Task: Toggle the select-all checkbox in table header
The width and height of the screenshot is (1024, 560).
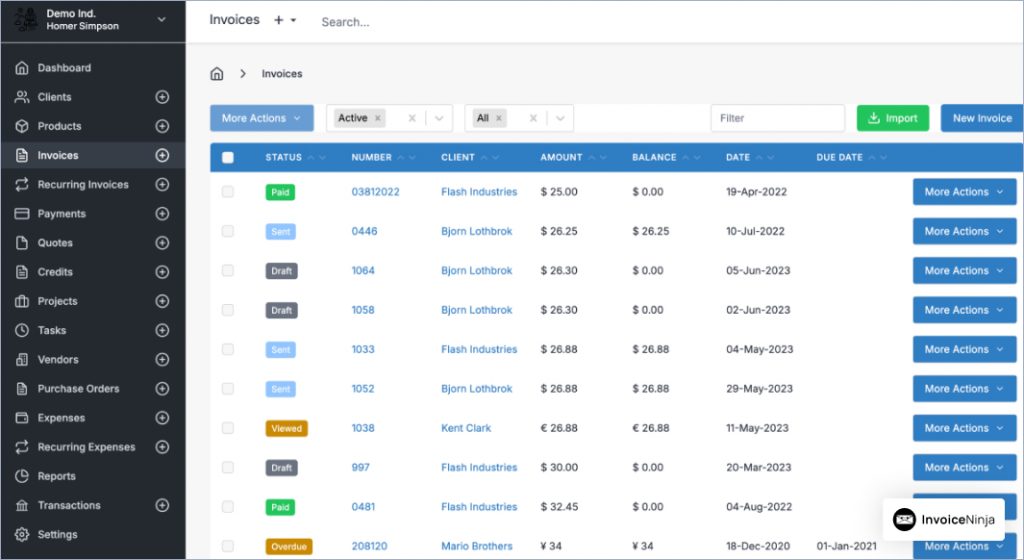Action: pos(228,158)
